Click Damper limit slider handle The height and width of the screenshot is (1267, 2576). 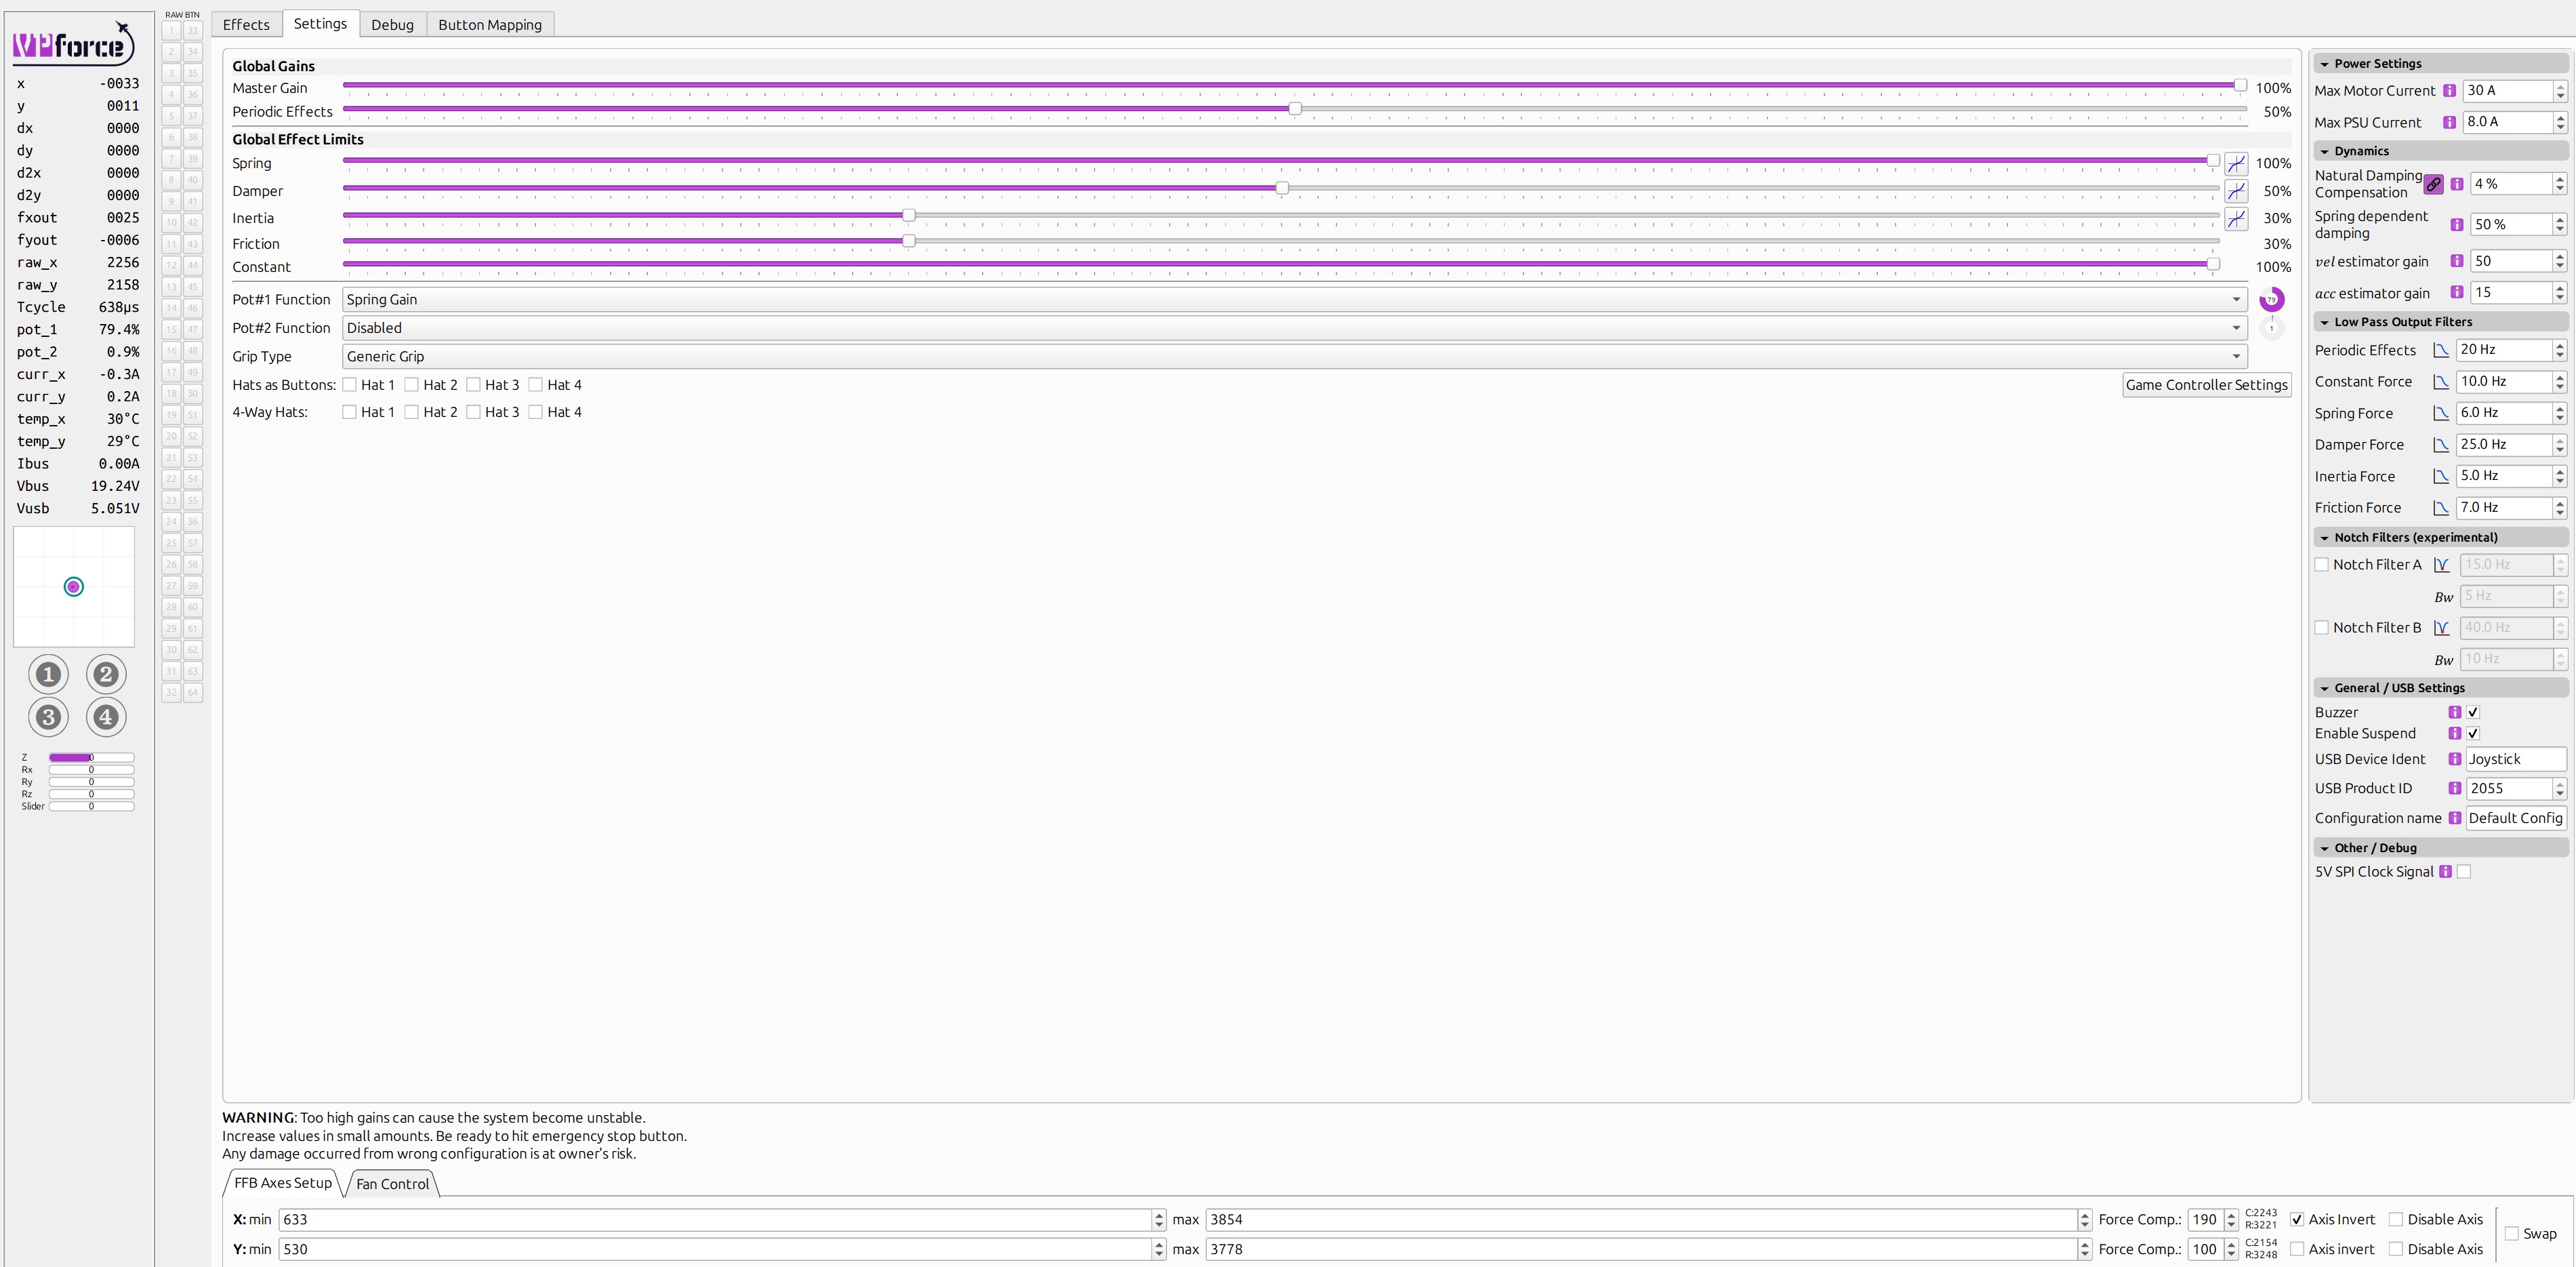[x=1281, y=188]
